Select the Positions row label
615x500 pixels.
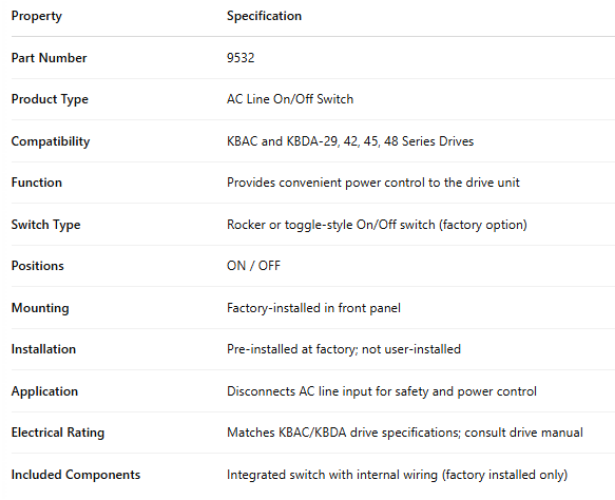(37, 266)
